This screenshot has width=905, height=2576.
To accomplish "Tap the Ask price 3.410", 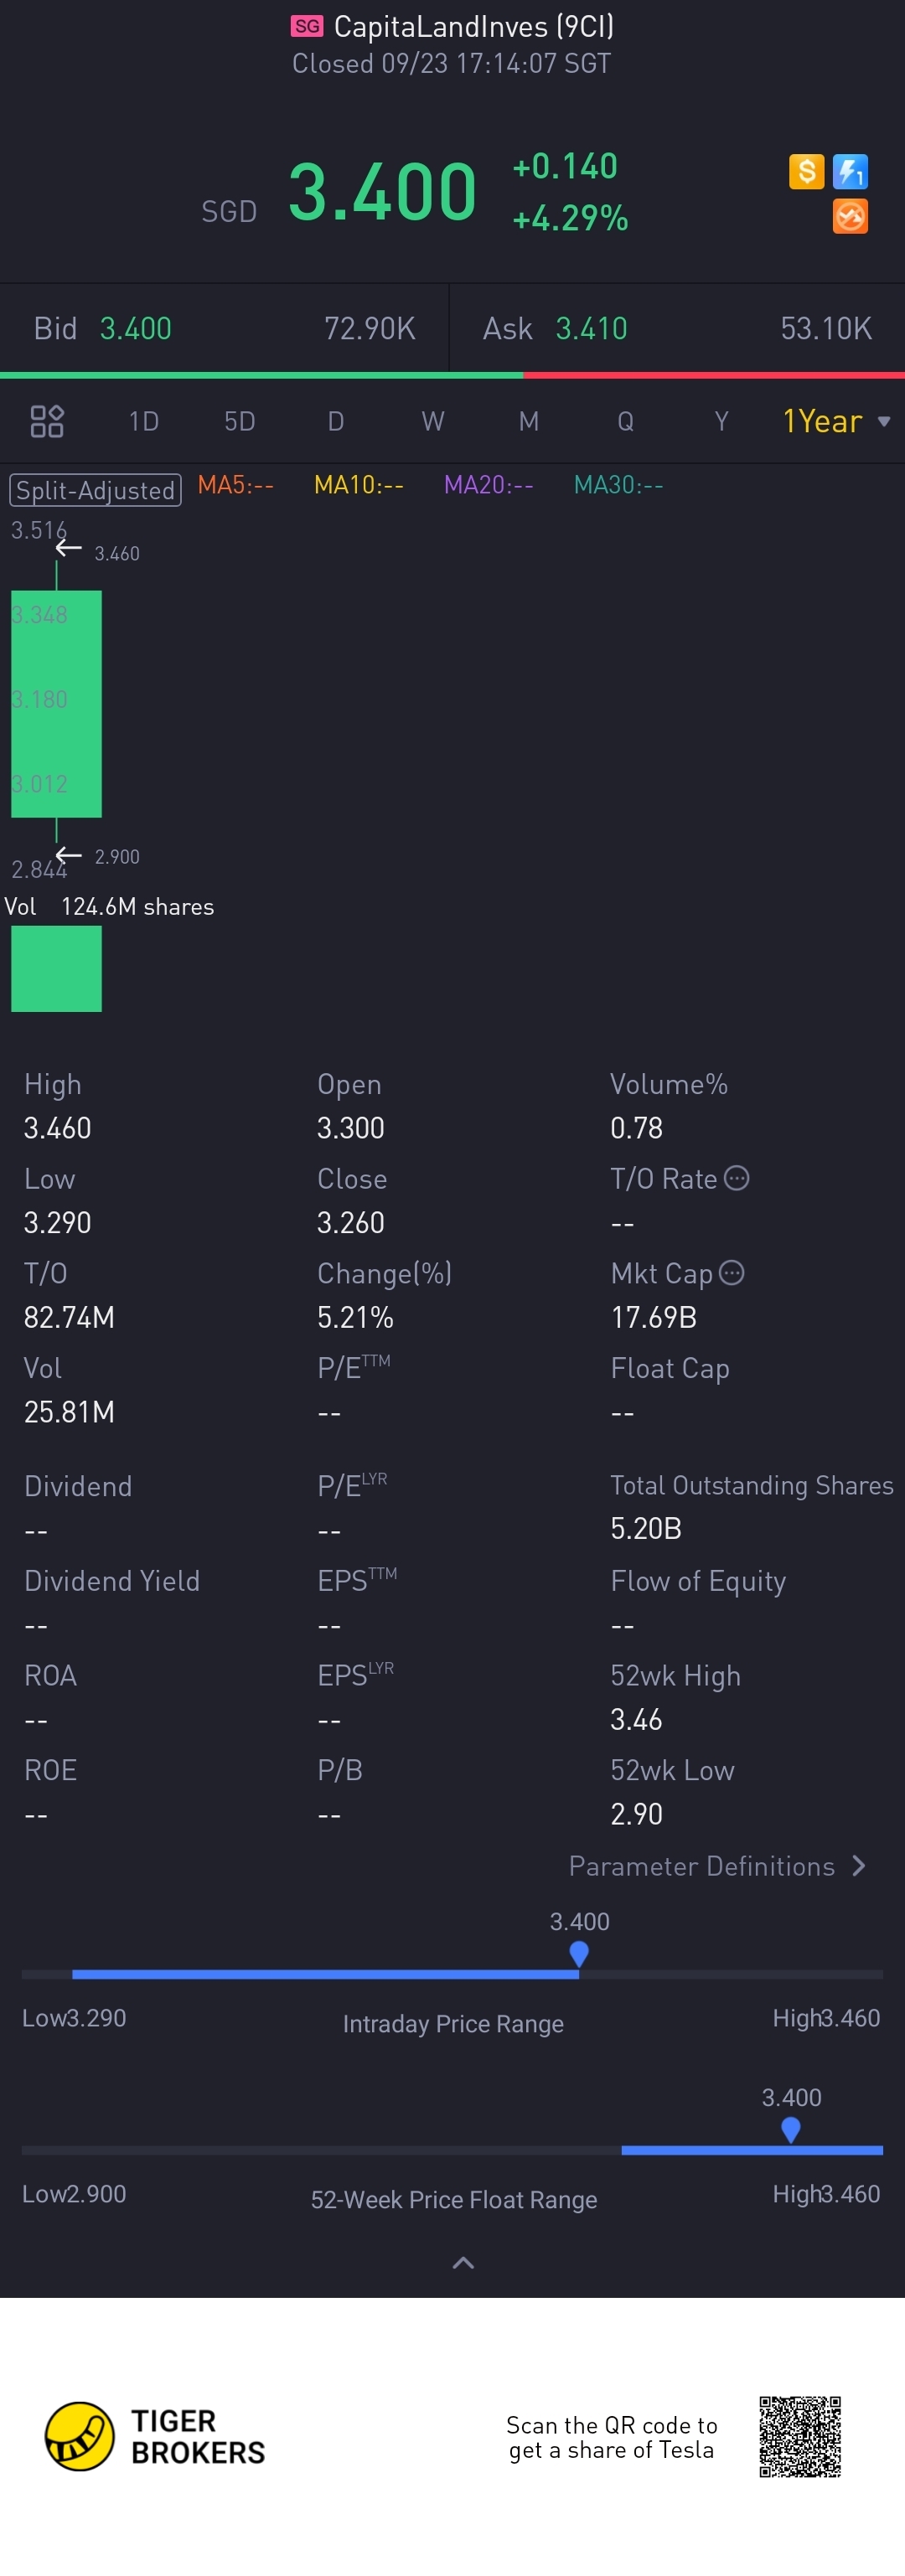I will point(591,328).
